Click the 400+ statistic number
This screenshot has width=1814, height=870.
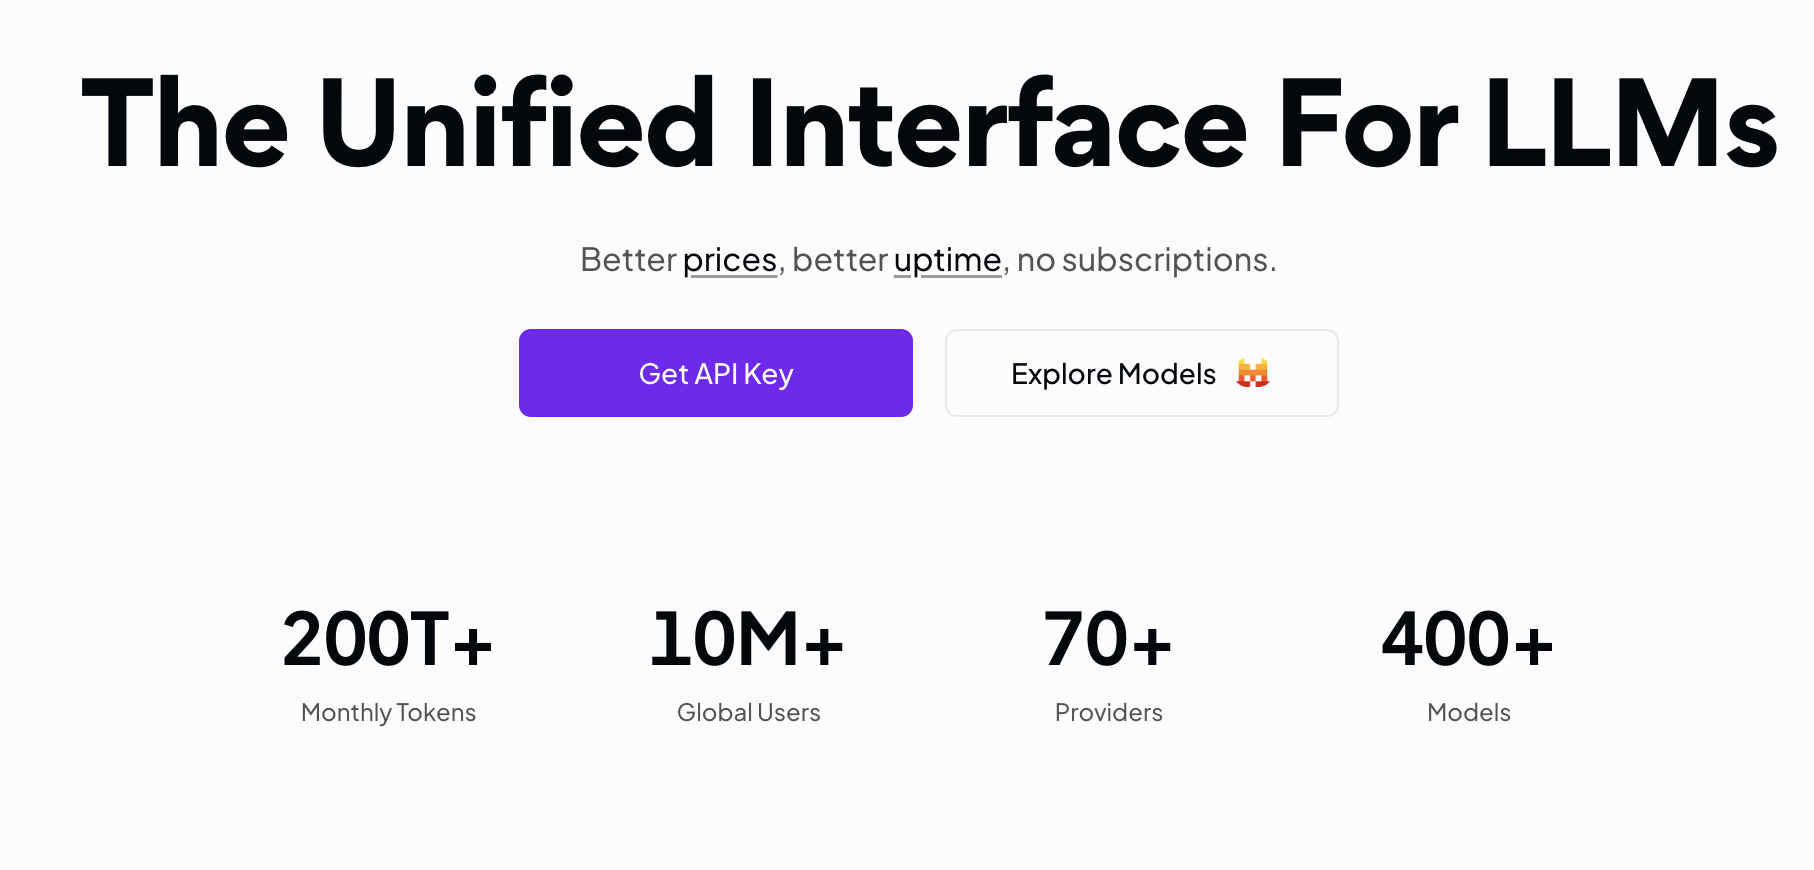click(x=1468, y=640)
